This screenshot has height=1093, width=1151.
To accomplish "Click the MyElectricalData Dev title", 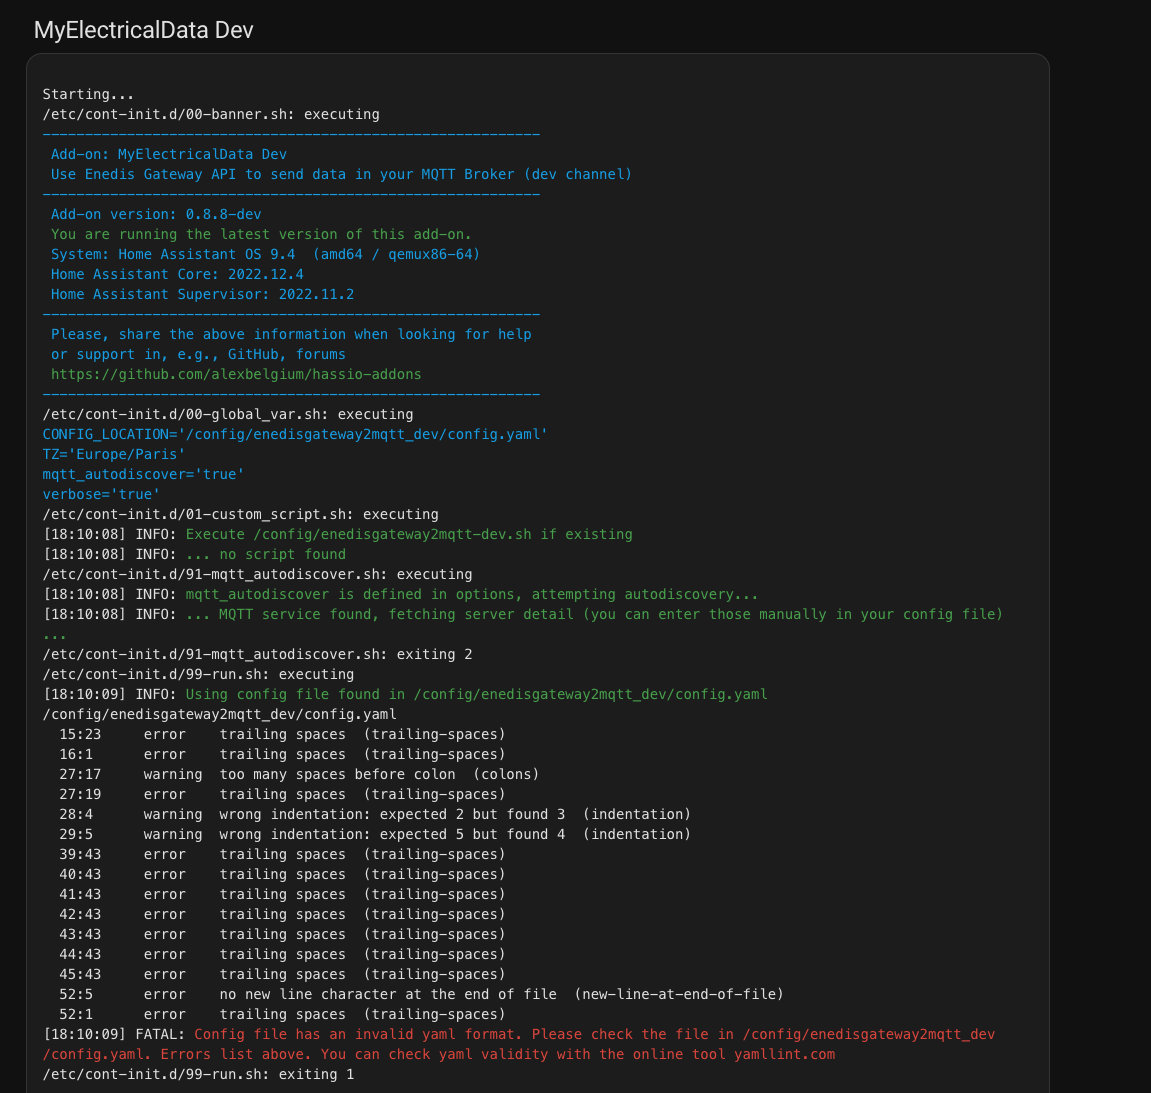I will tap(143, 30).
